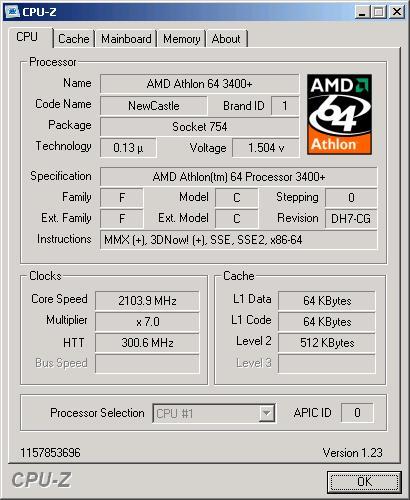
Task: Open the About tab
Action: coord(226,39)
